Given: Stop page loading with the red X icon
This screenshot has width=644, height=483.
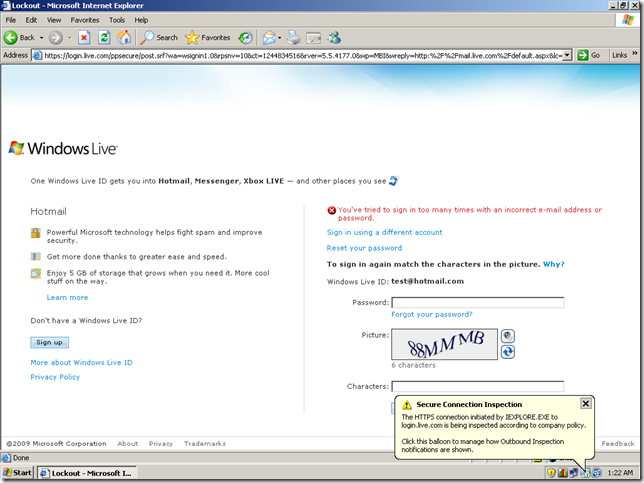Looking at the screenshot, I should point(84,38).
